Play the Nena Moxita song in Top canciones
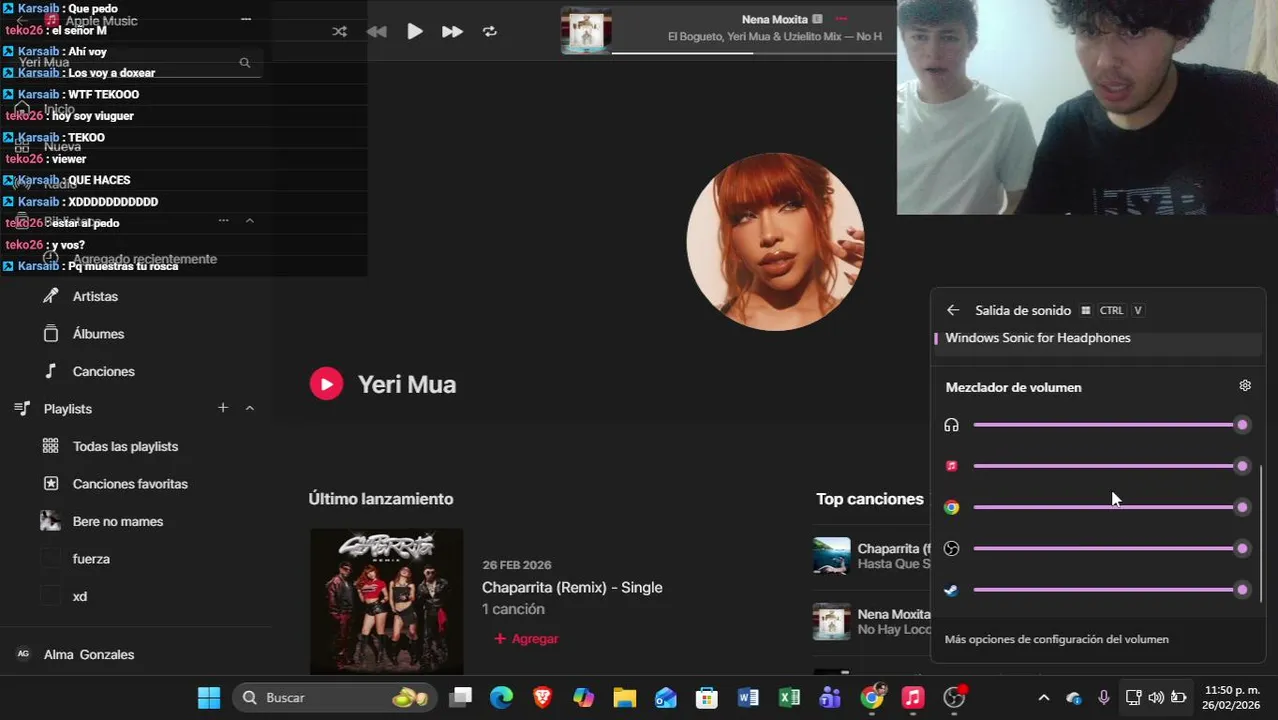Viewport: 1278px width, 720px height. point(831,622)
